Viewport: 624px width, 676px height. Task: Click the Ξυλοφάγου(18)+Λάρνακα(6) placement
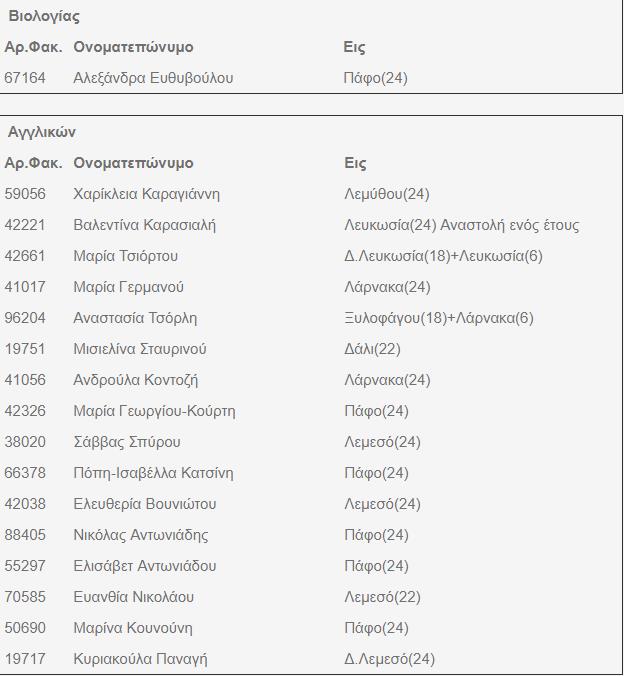438,318
